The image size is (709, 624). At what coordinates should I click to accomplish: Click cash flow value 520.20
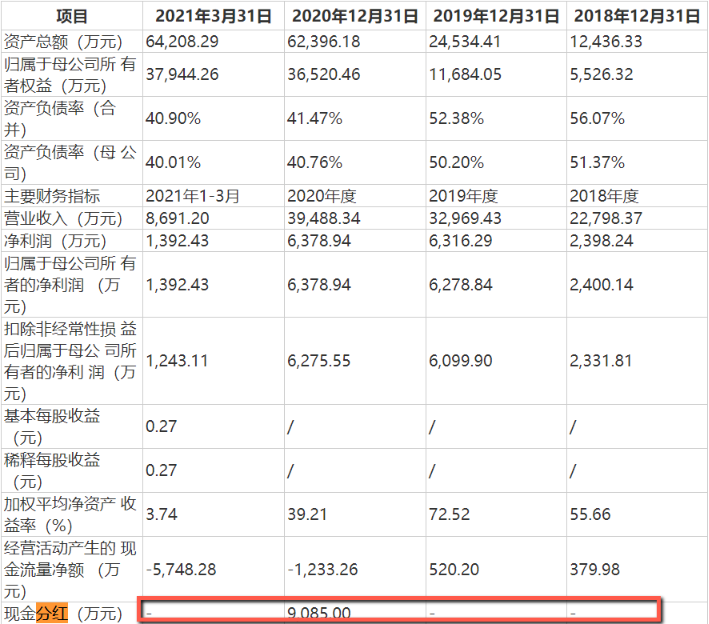point(454,570)
